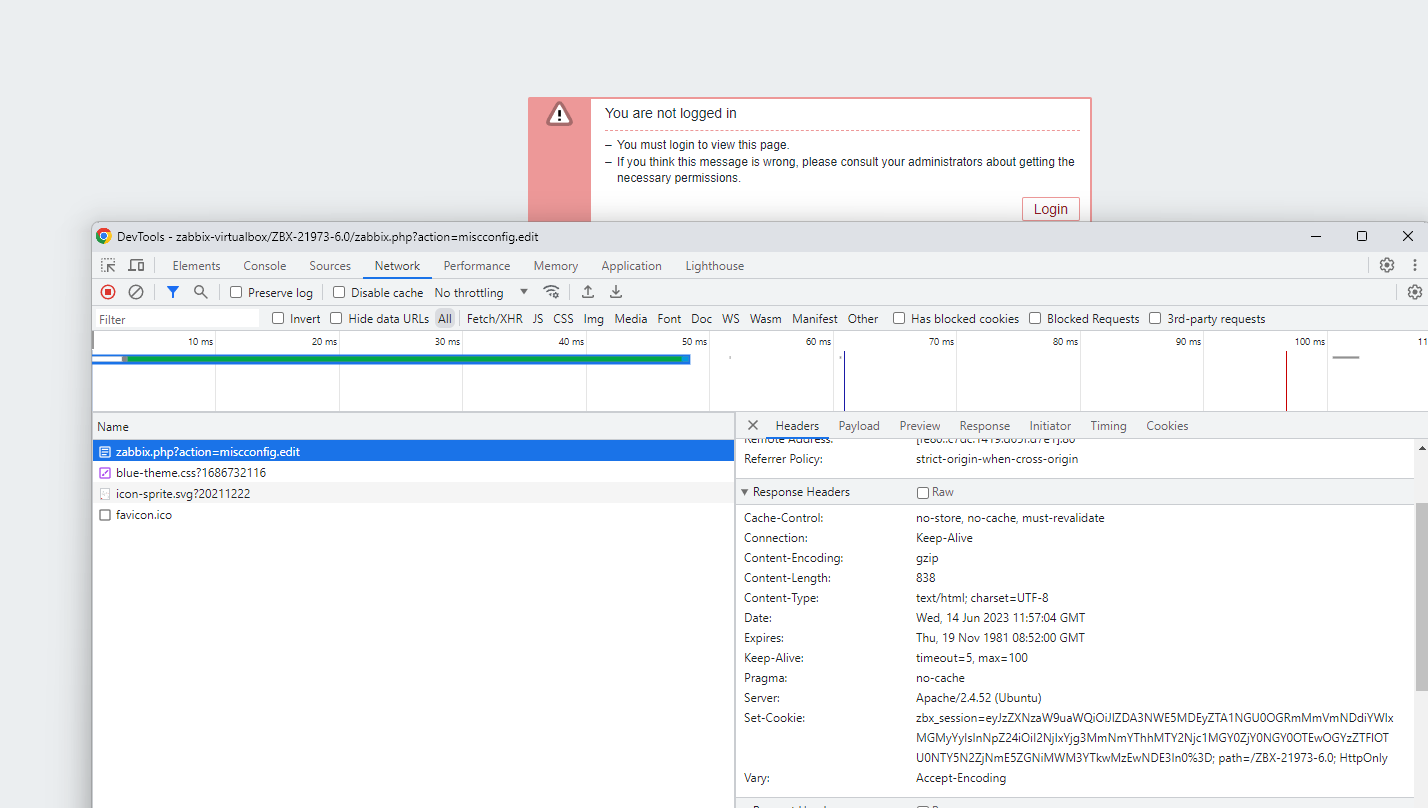1428x808 pixels.
Task: Select the Network tab
Action: pyautogui.click(x=397, y=265)
